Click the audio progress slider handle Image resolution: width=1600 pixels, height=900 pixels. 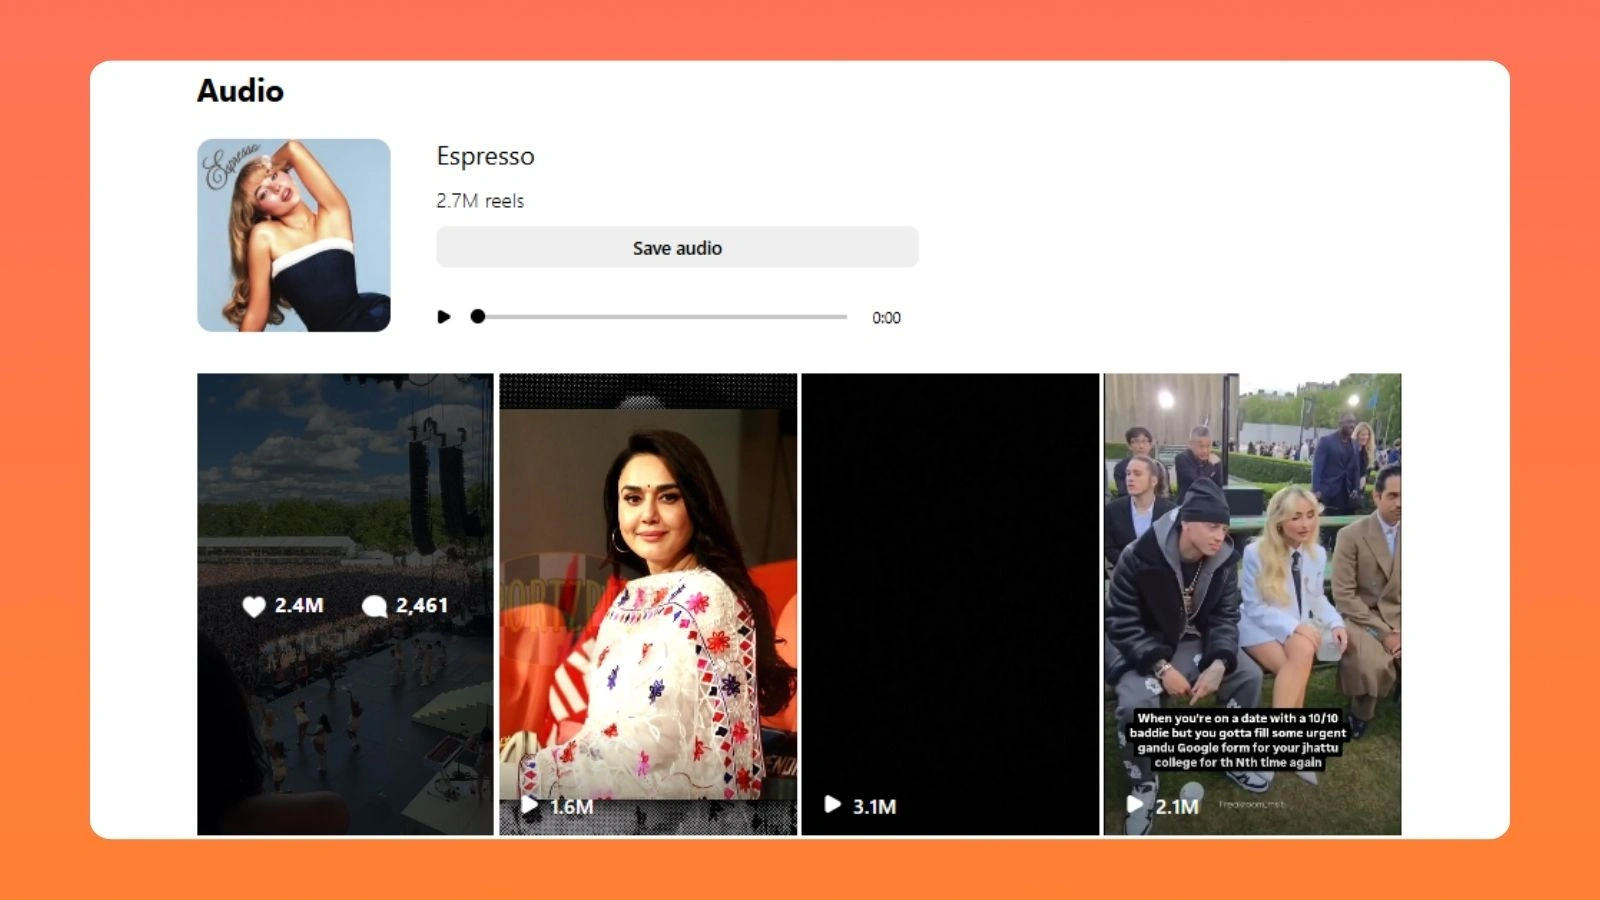[478, 316]
